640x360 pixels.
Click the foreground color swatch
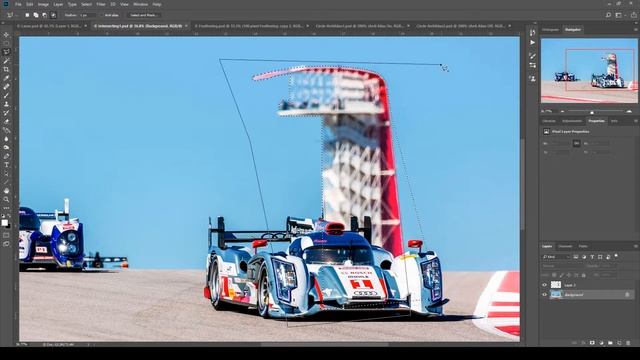[4, 222]
